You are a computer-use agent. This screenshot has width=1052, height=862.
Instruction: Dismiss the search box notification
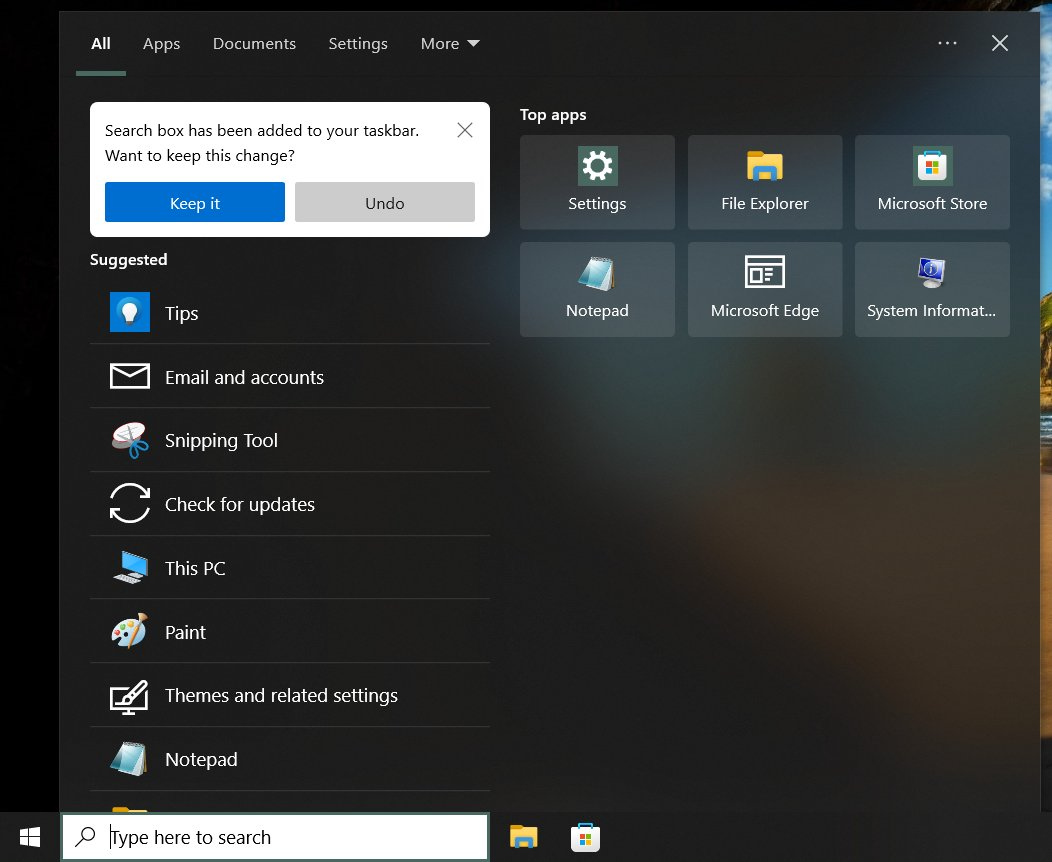coord(465,130)
